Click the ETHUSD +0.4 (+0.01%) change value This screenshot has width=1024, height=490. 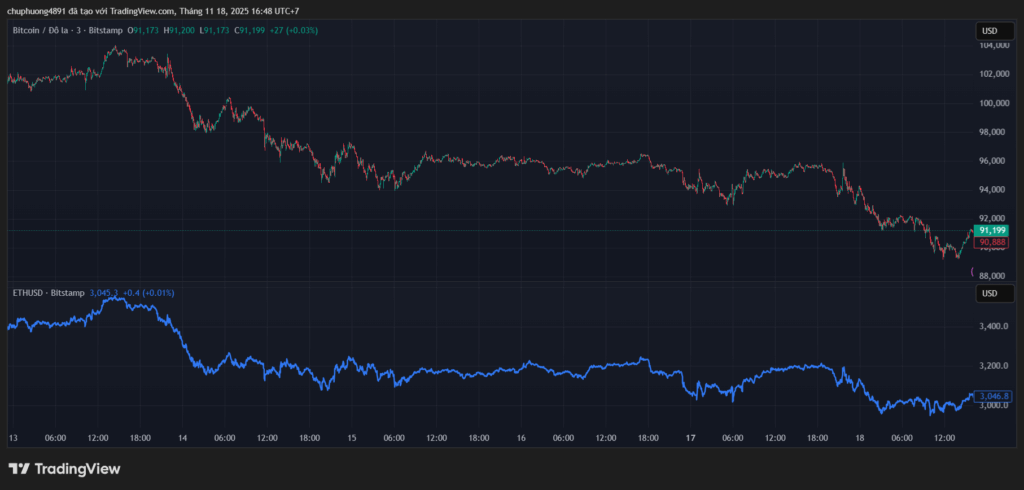(x=147, y=293)
